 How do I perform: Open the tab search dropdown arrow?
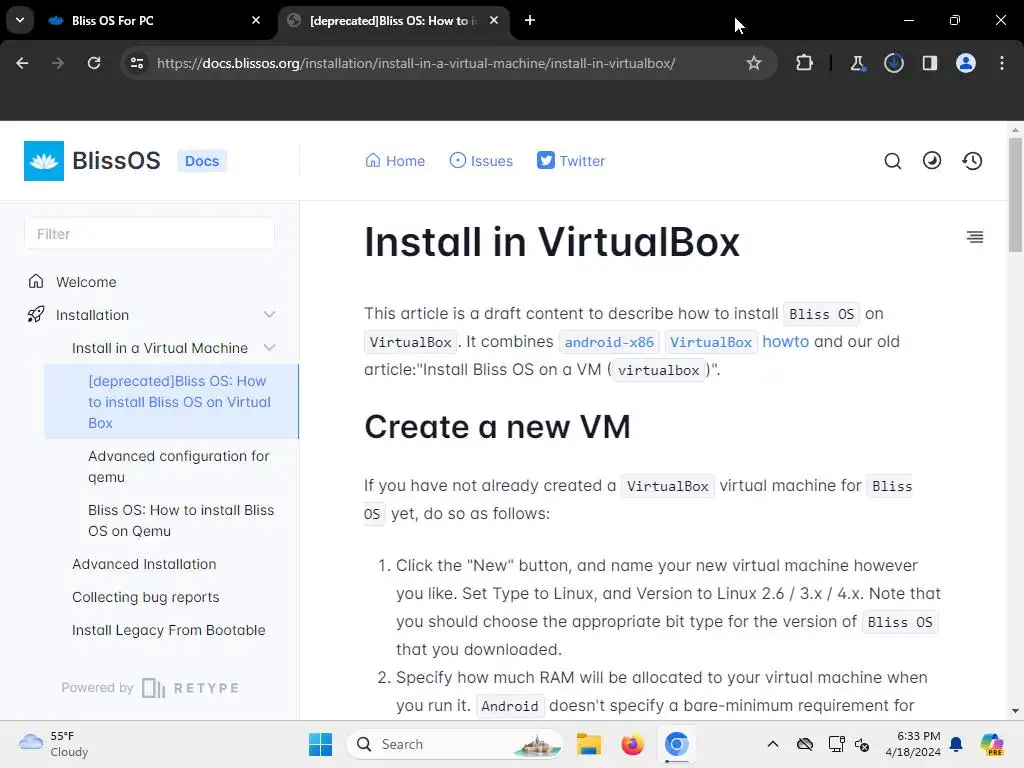20,20
